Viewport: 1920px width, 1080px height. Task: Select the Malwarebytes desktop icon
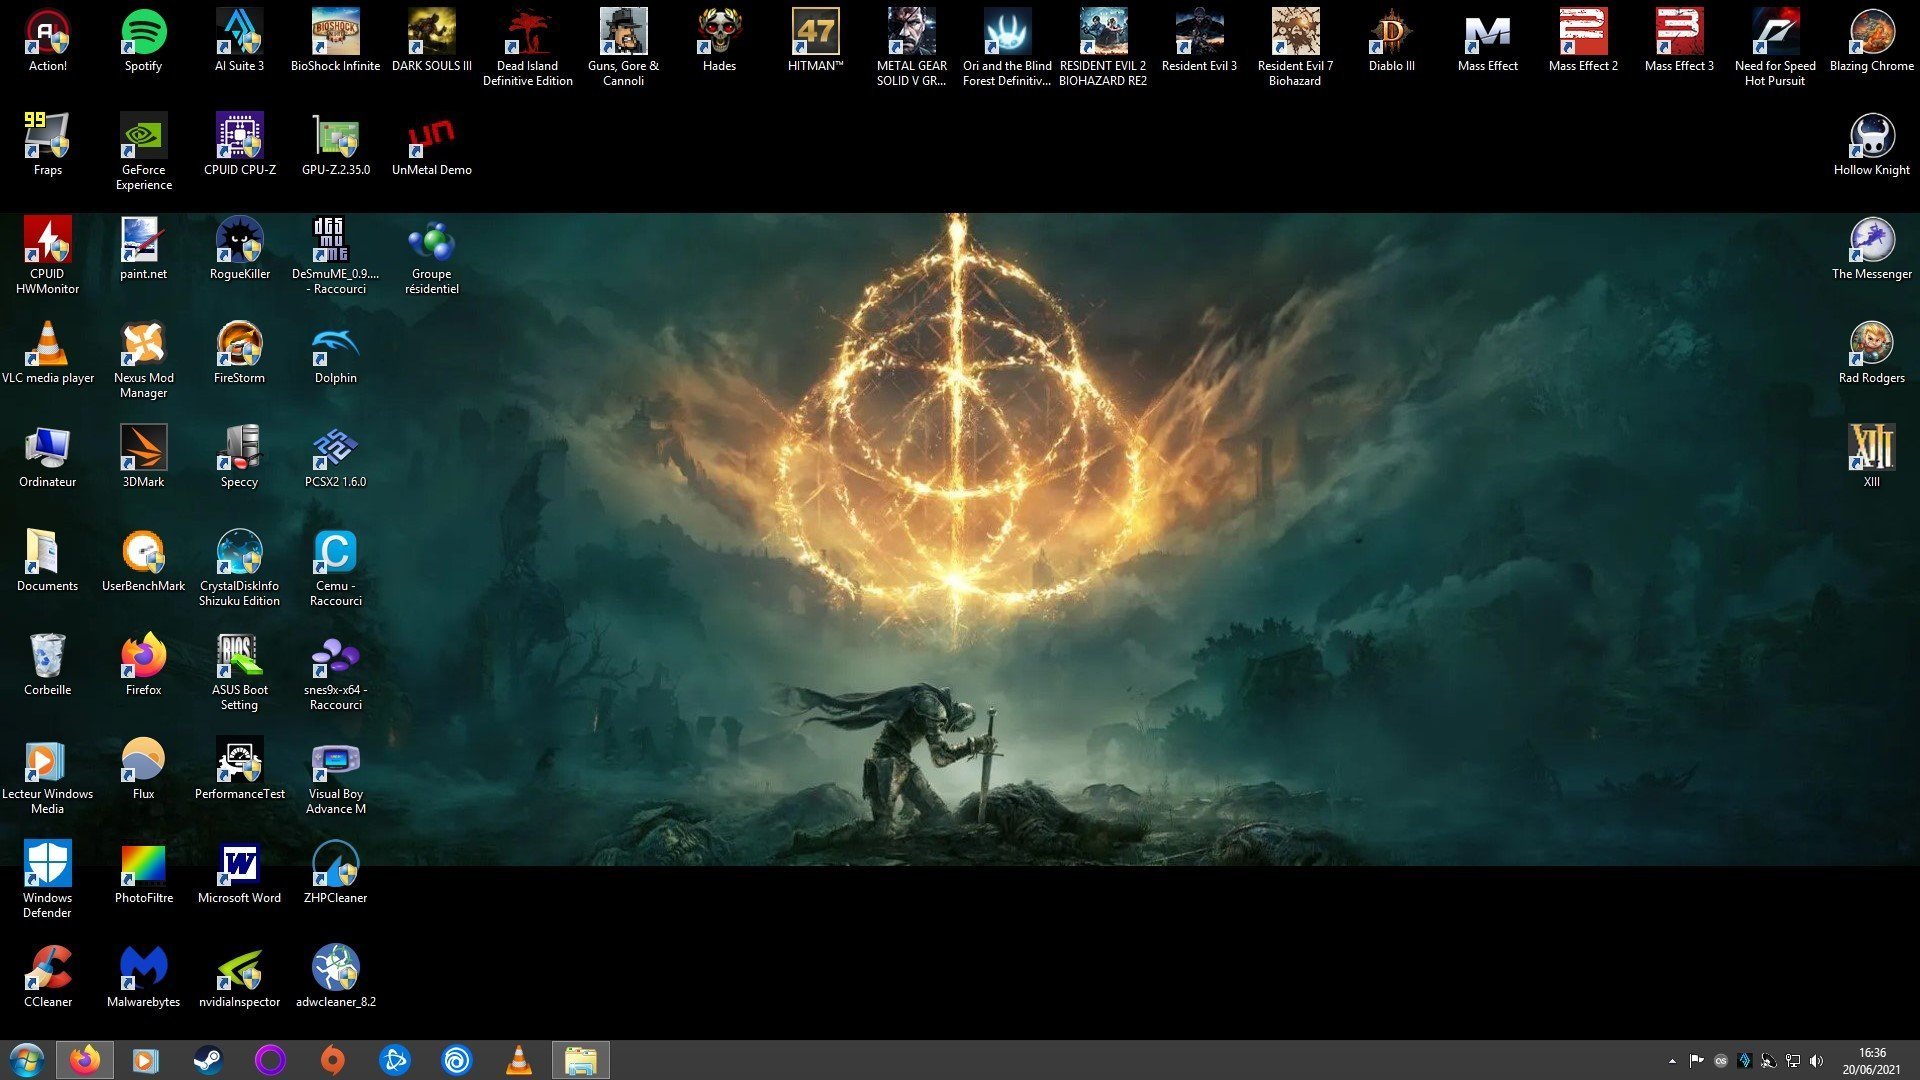(143, 976)
